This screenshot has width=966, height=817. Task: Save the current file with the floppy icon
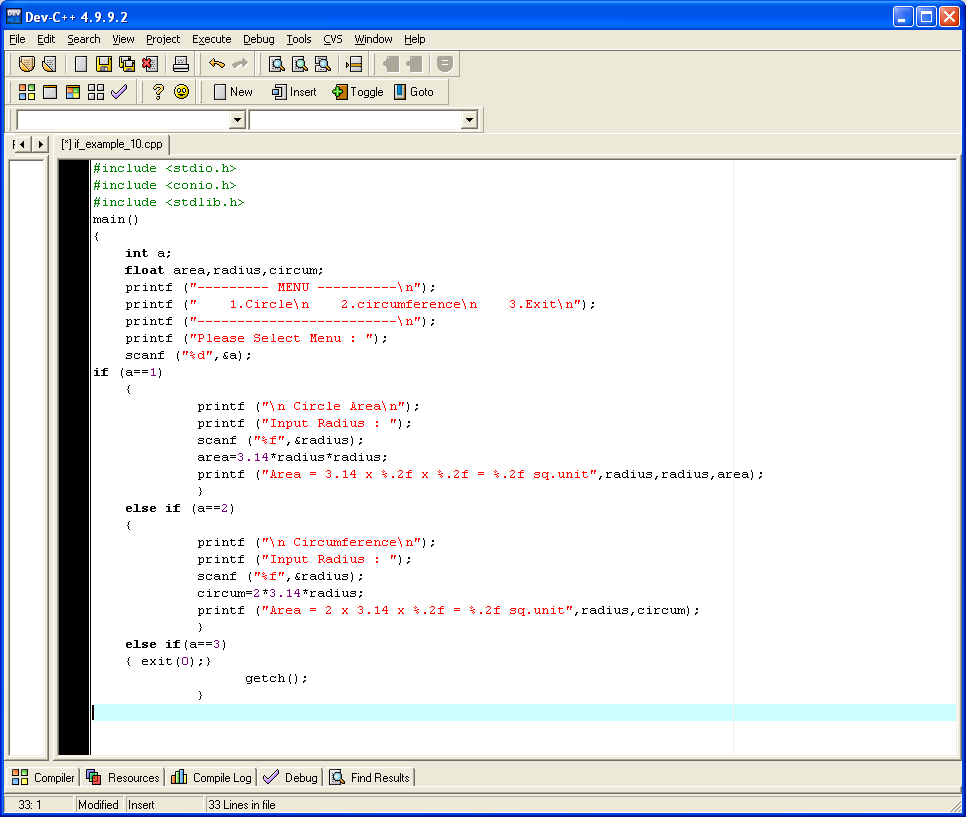104,63
